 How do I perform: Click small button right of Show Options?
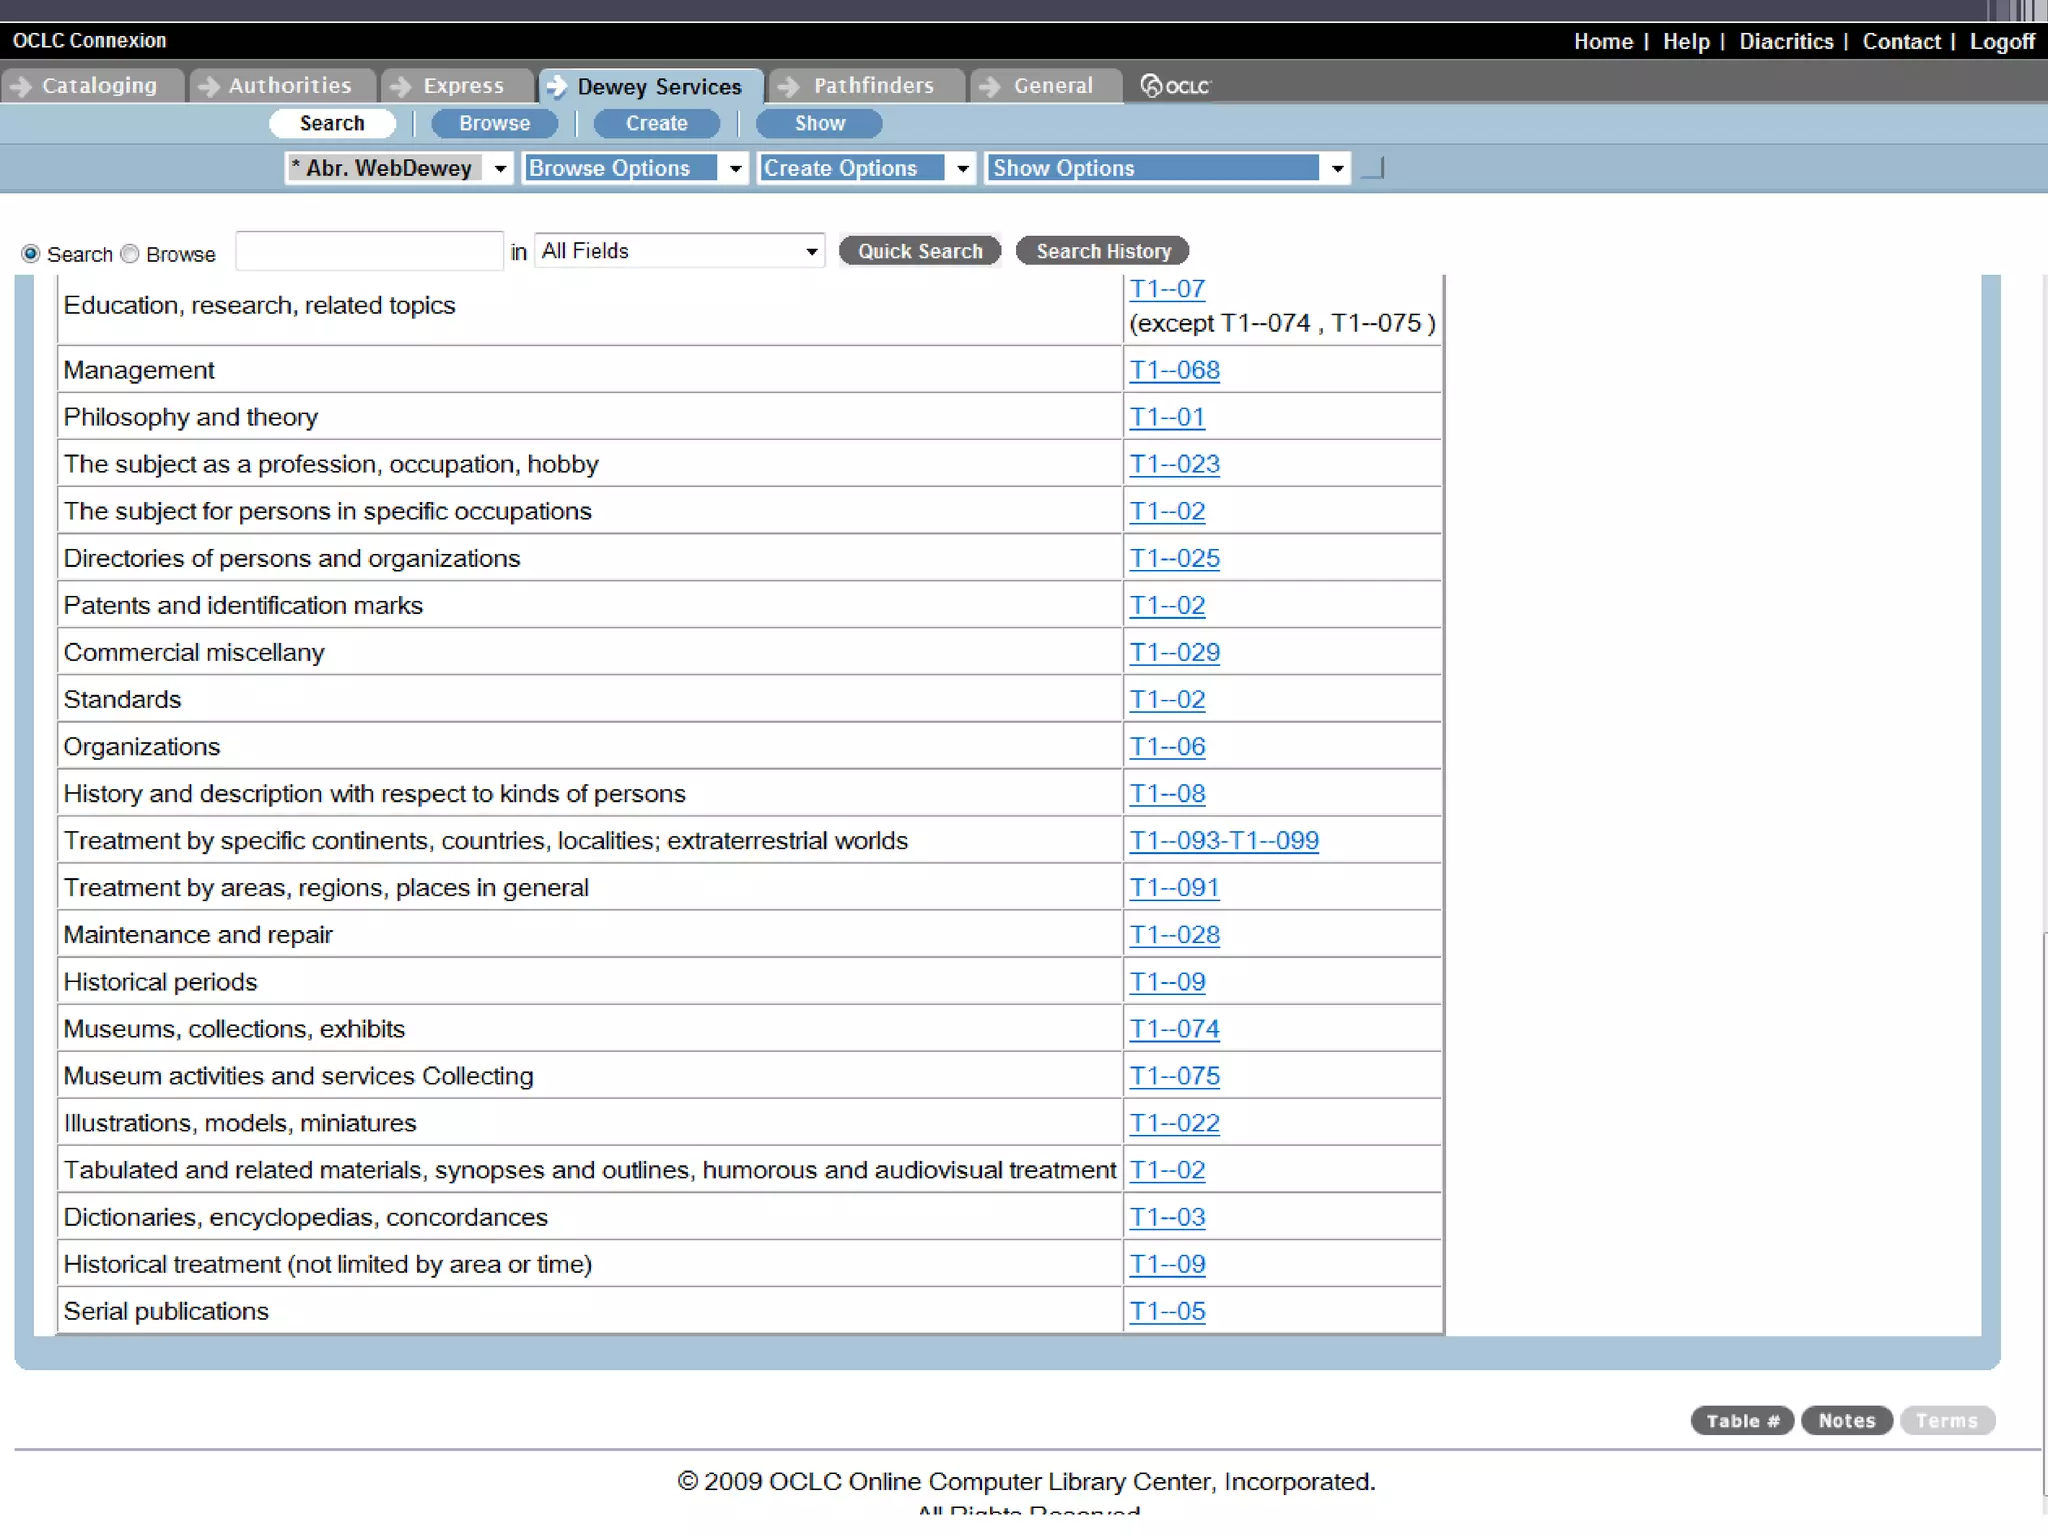click(1374, 168)
